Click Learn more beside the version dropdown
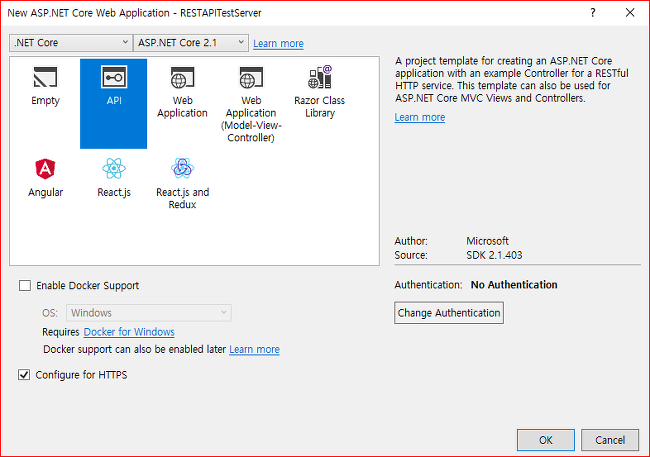Viewport: 650px width, 457px height. (x=278, y=44)
